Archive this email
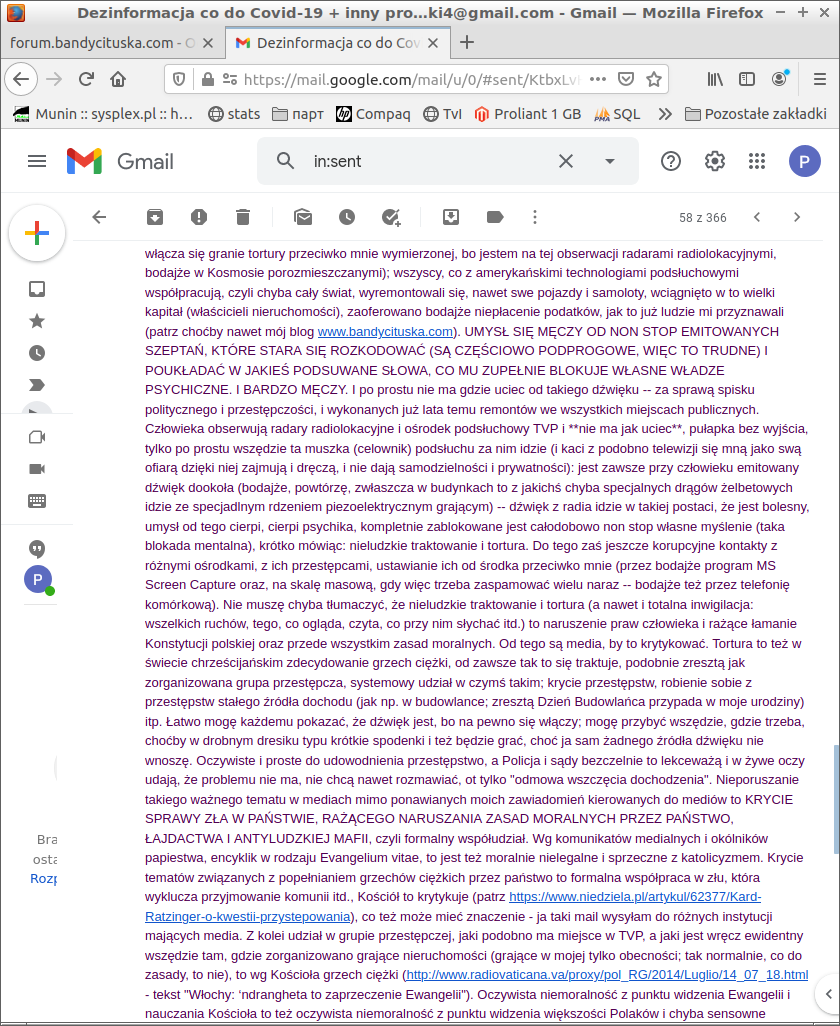Image resolution: width=840 pixels, height=1026 pixels. [x=155, y=217]
